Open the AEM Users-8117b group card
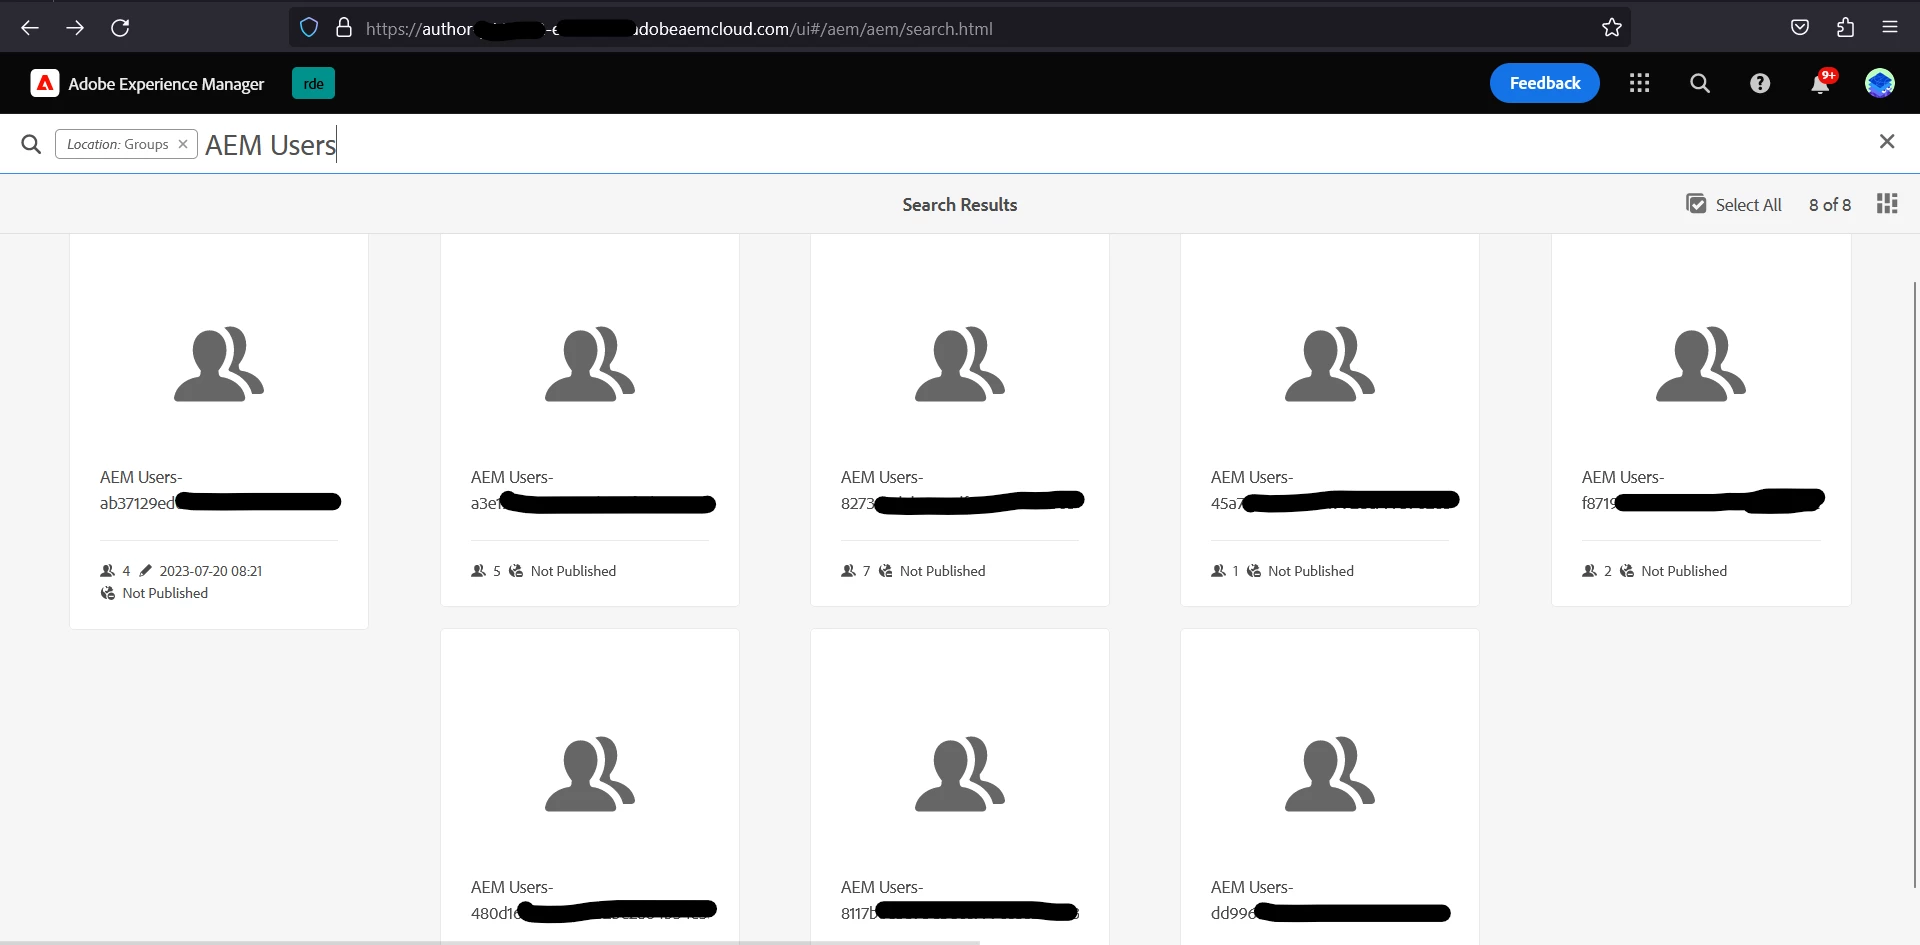The image size is (1920, 945). (960, 786)
